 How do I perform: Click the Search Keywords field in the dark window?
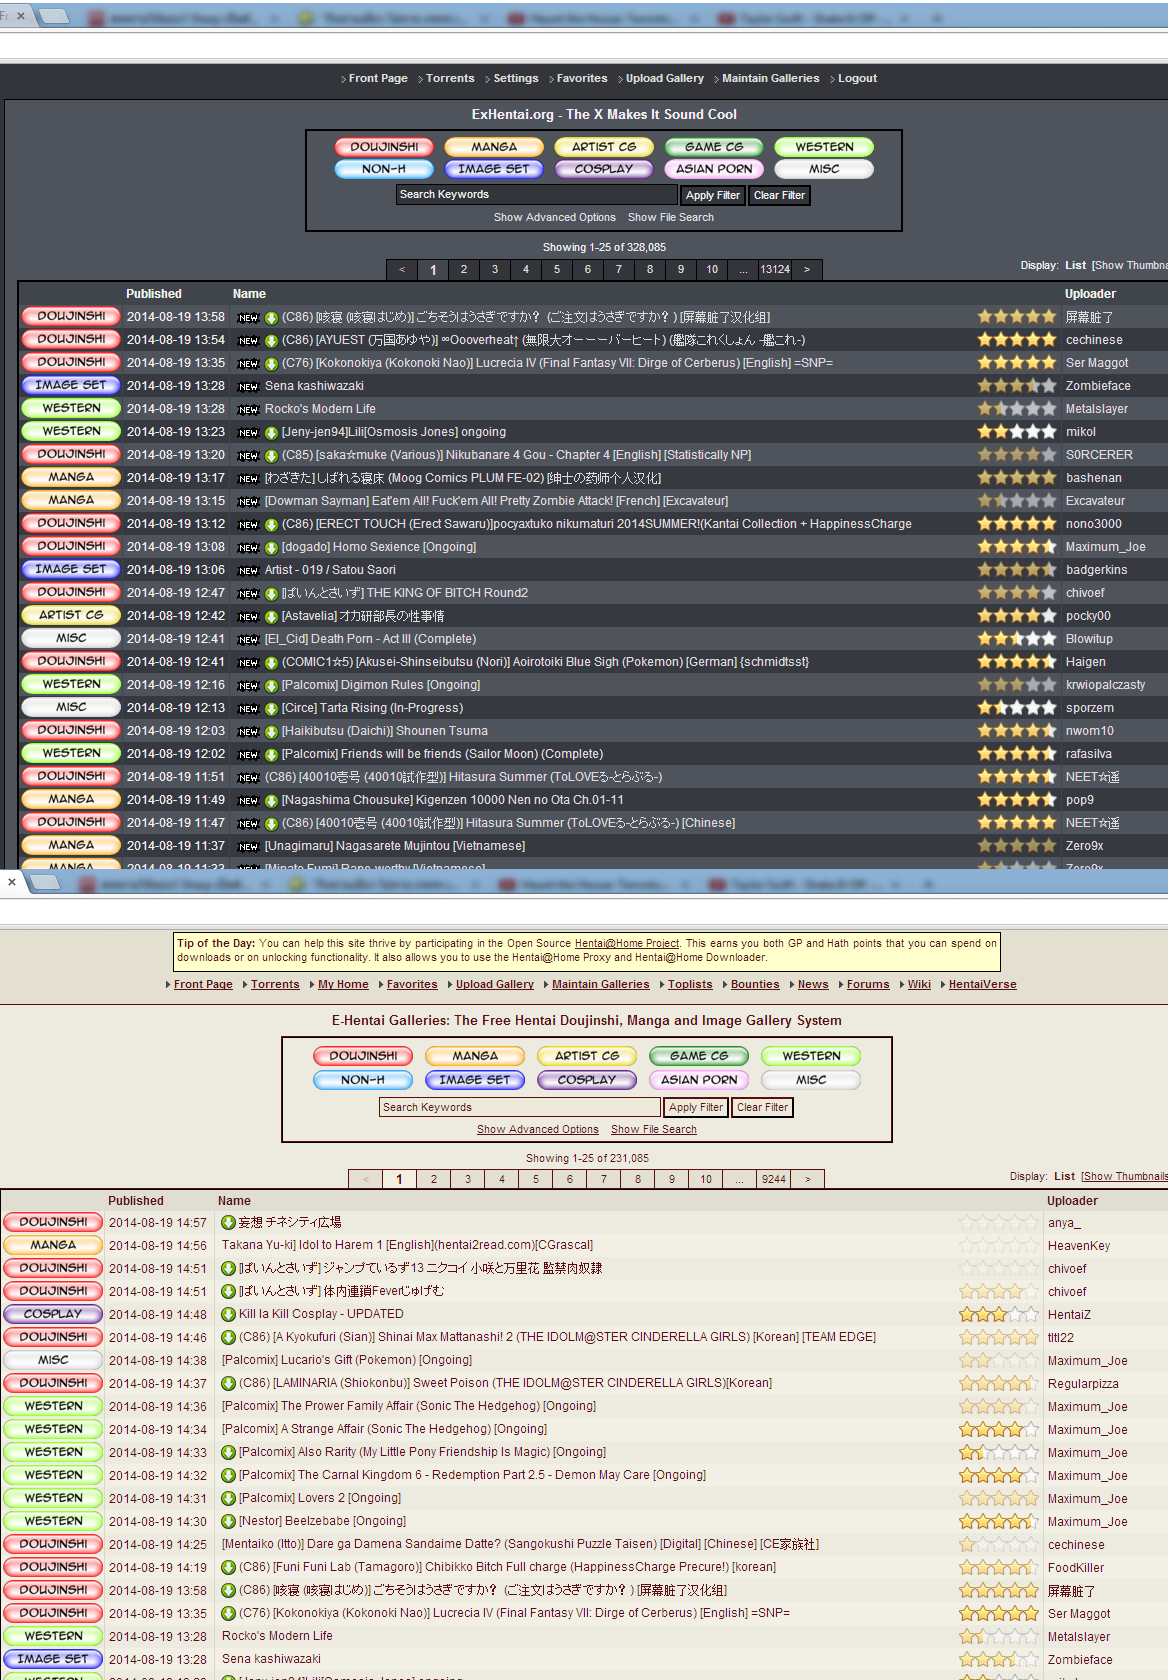tap(537, 195)
